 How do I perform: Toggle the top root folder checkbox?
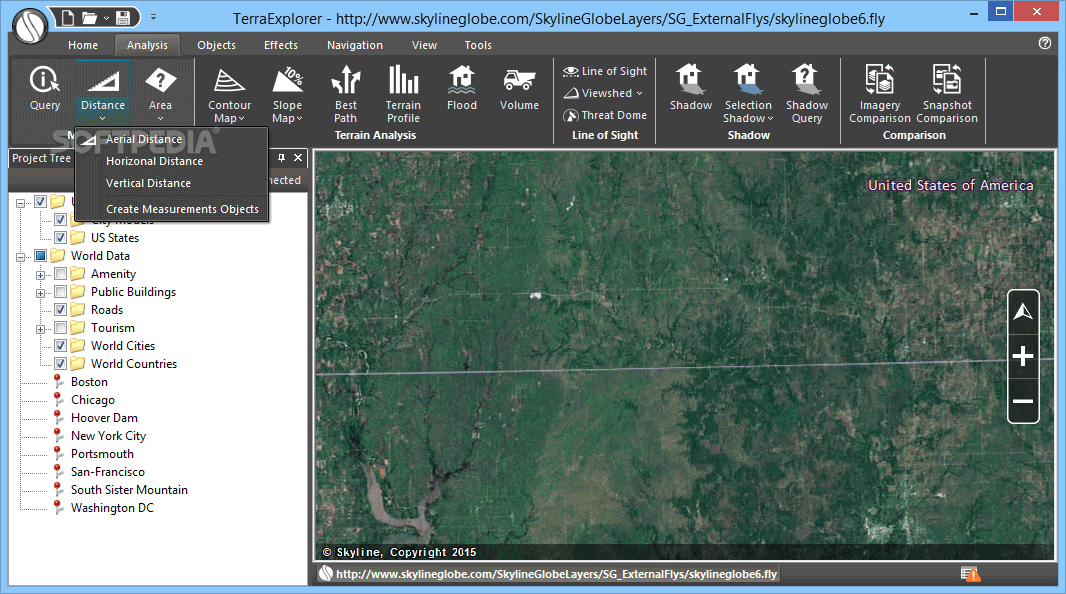[41, 202]
